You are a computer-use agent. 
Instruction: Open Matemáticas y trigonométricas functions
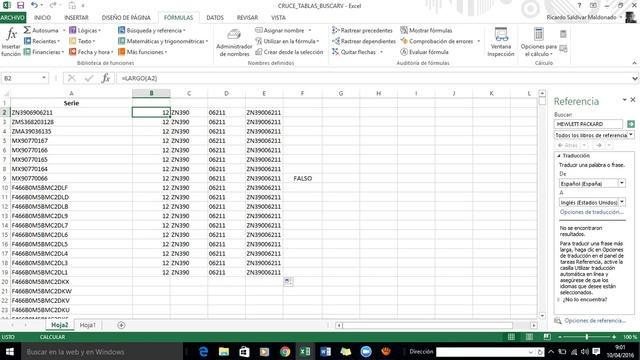(163, 41)
